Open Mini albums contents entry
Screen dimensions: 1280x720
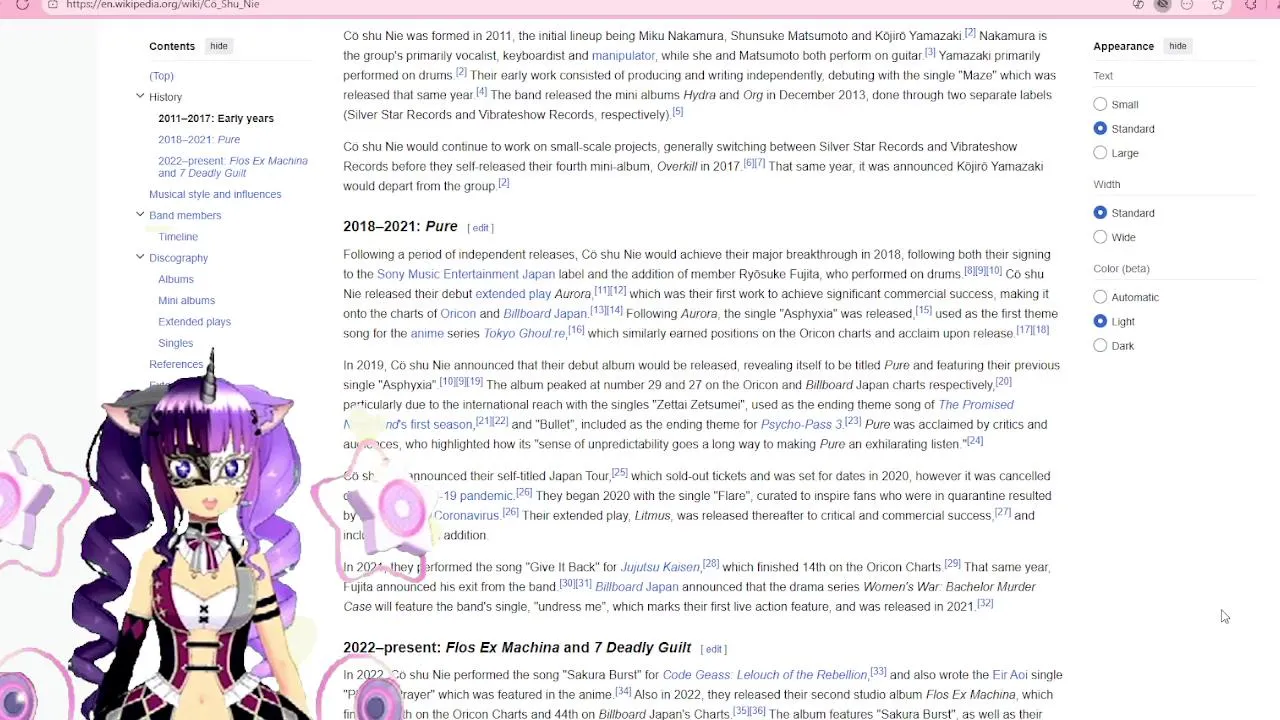click(x=186, y=300)
